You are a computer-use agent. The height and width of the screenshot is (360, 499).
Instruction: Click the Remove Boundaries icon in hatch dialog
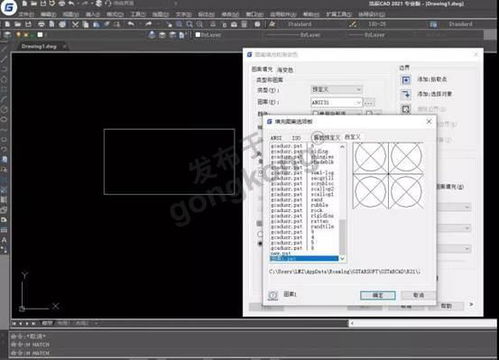[x=406, y=109]
